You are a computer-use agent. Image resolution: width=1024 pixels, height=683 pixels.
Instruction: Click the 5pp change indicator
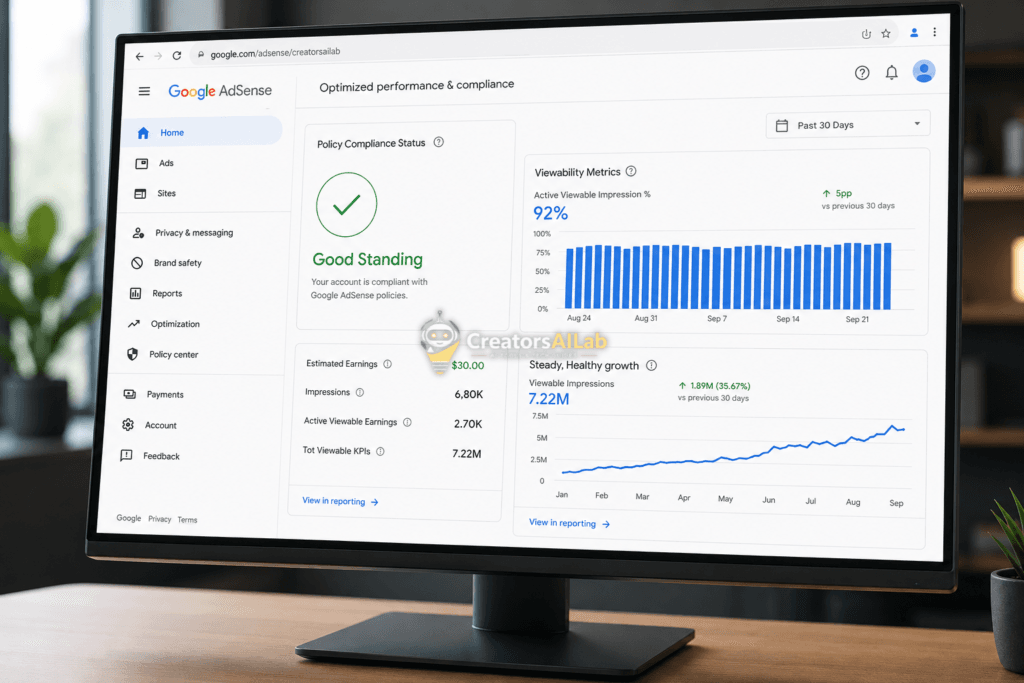[837, 193]
